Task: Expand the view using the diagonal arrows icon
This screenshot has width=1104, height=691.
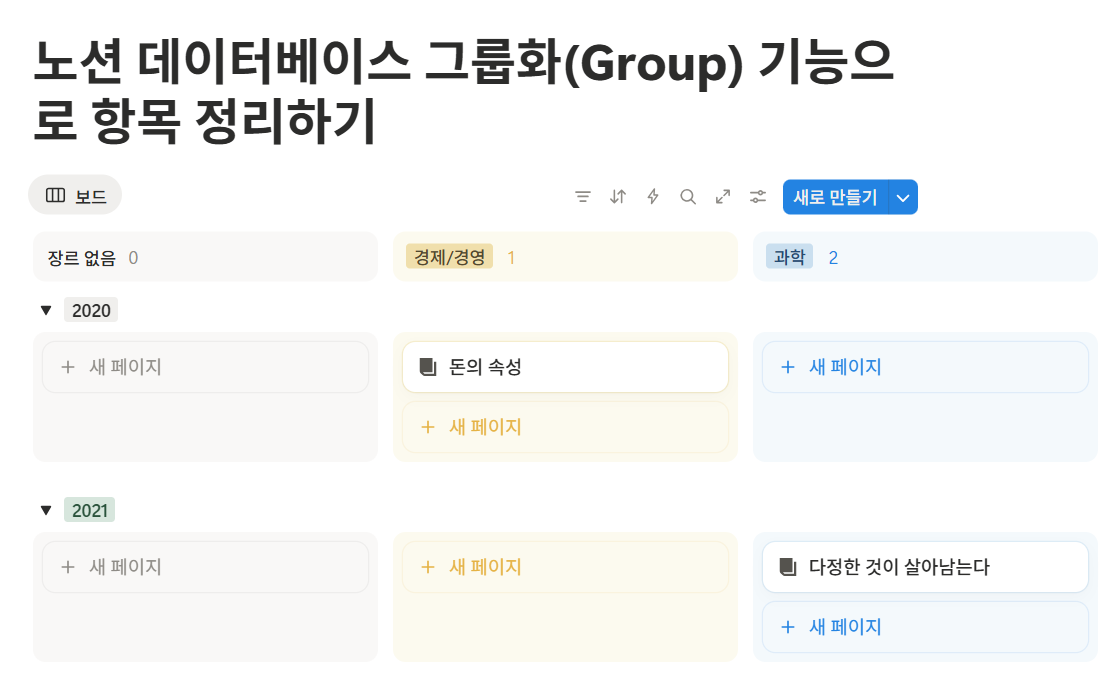Action: [x=723, y=197]
